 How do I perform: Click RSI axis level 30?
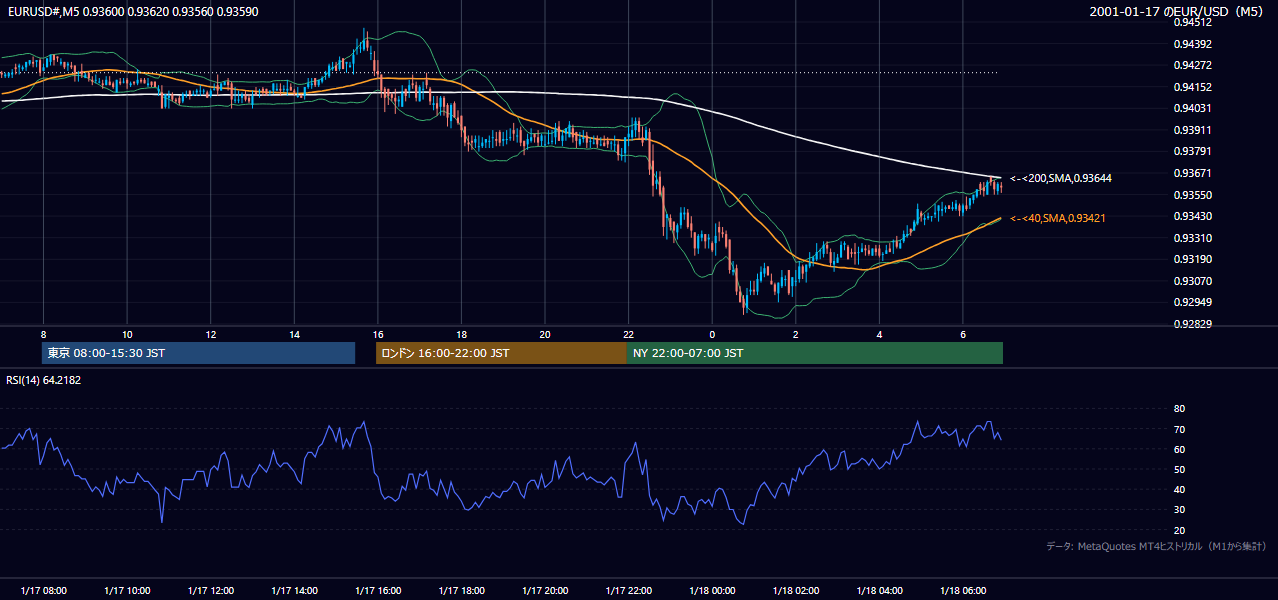1179,510
